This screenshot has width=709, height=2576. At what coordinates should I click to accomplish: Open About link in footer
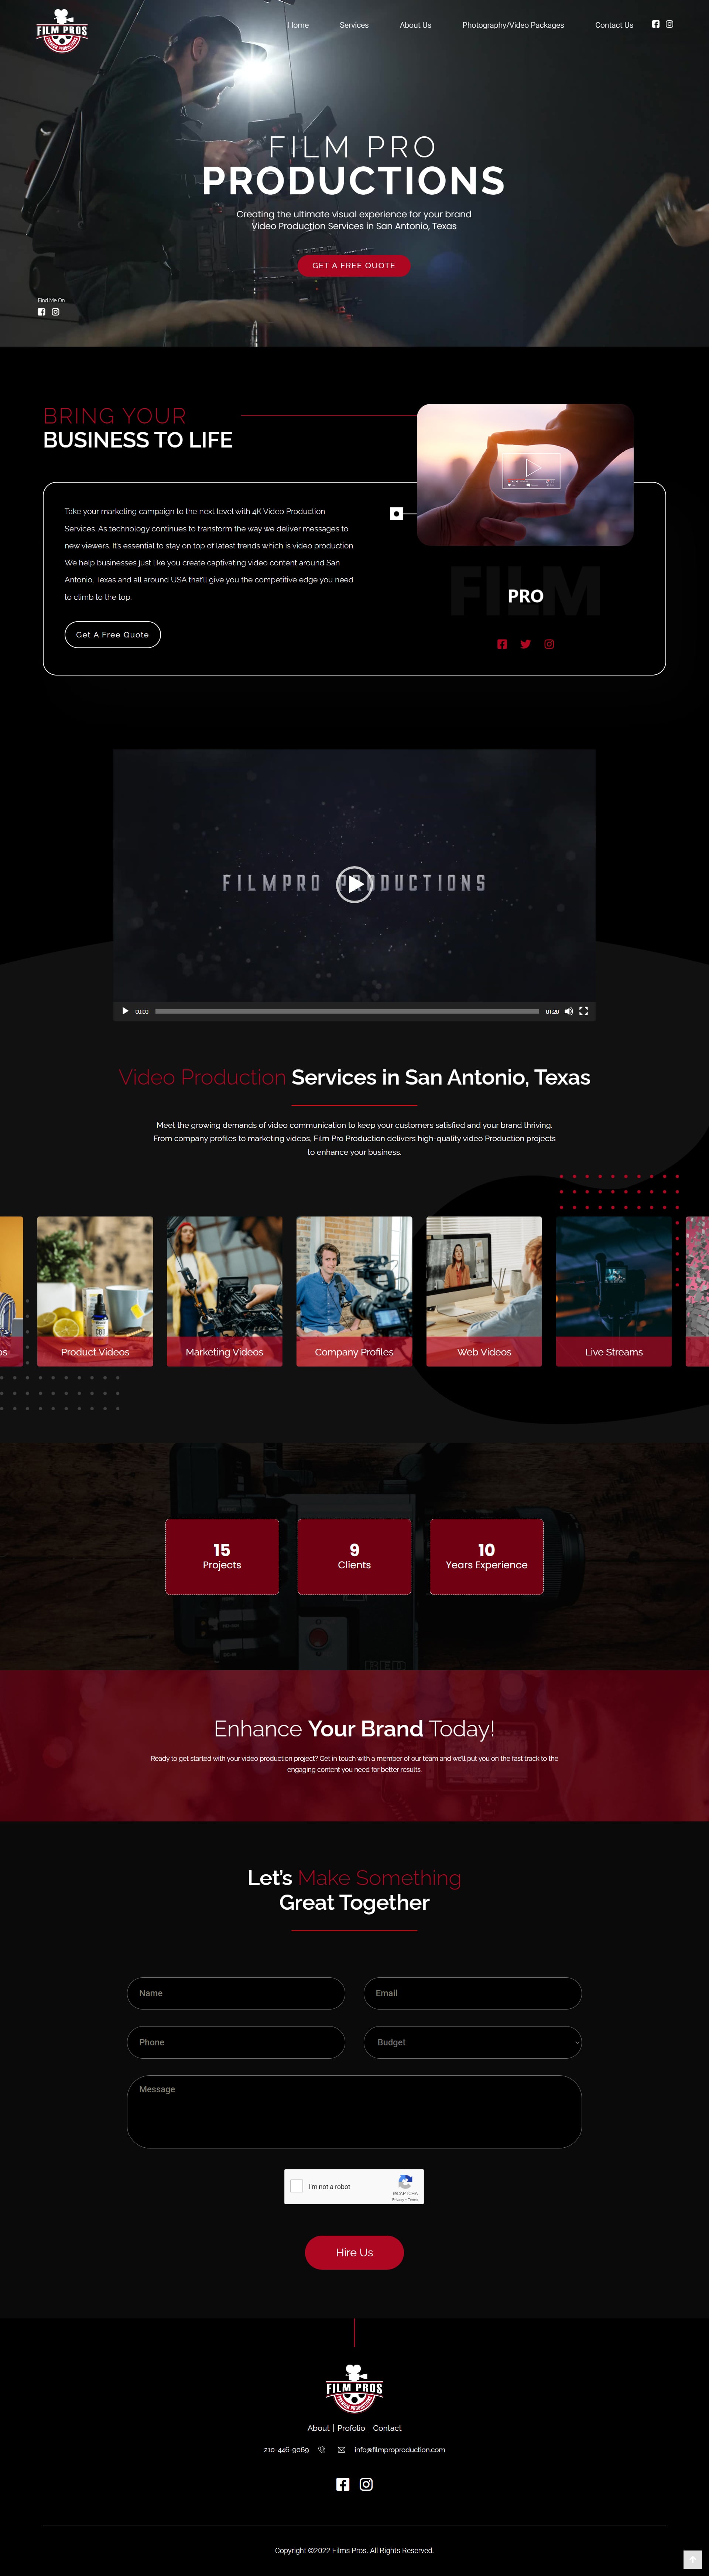click(318, 2428)
